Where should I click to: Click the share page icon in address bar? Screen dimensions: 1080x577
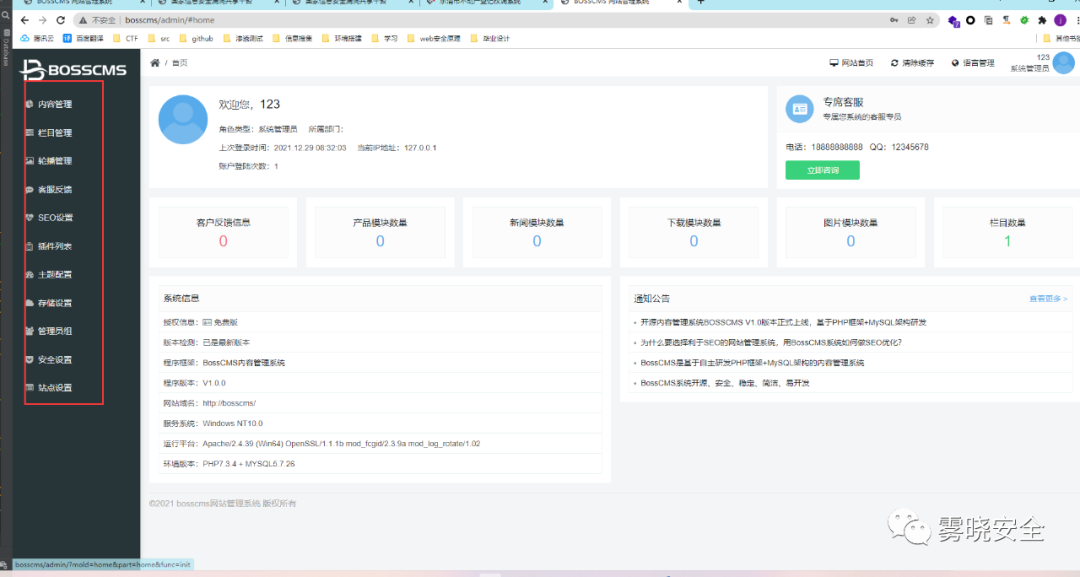point(912,21)
